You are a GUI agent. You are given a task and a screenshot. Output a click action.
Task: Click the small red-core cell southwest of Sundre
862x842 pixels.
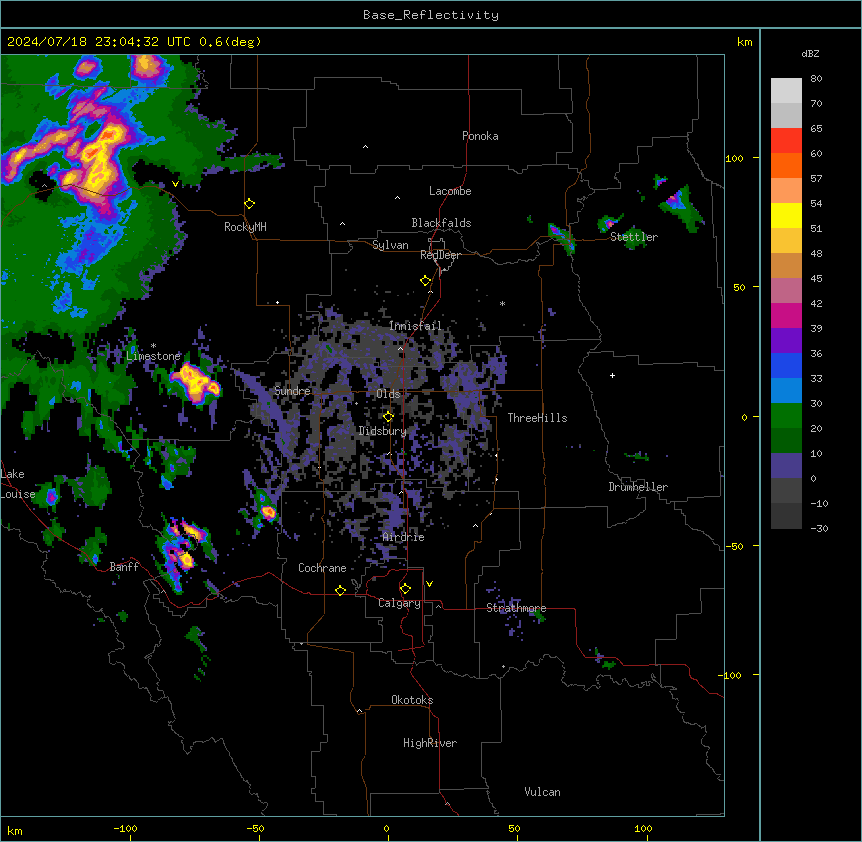(x=267, y=511)
